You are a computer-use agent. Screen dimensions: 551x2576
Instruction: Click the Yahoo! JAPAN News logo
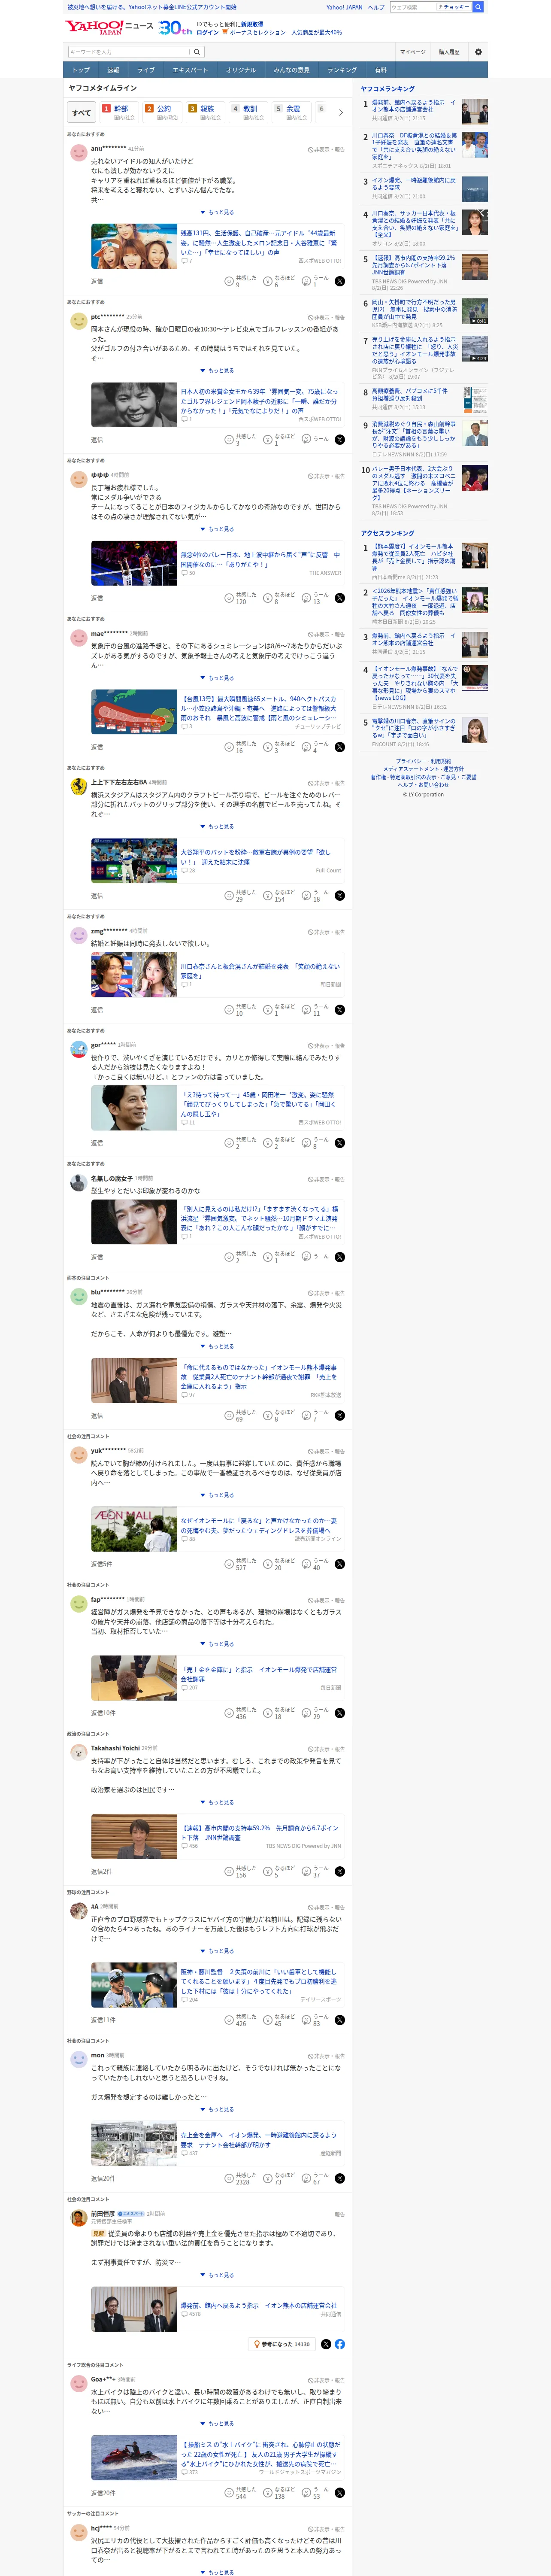point(110,27)
